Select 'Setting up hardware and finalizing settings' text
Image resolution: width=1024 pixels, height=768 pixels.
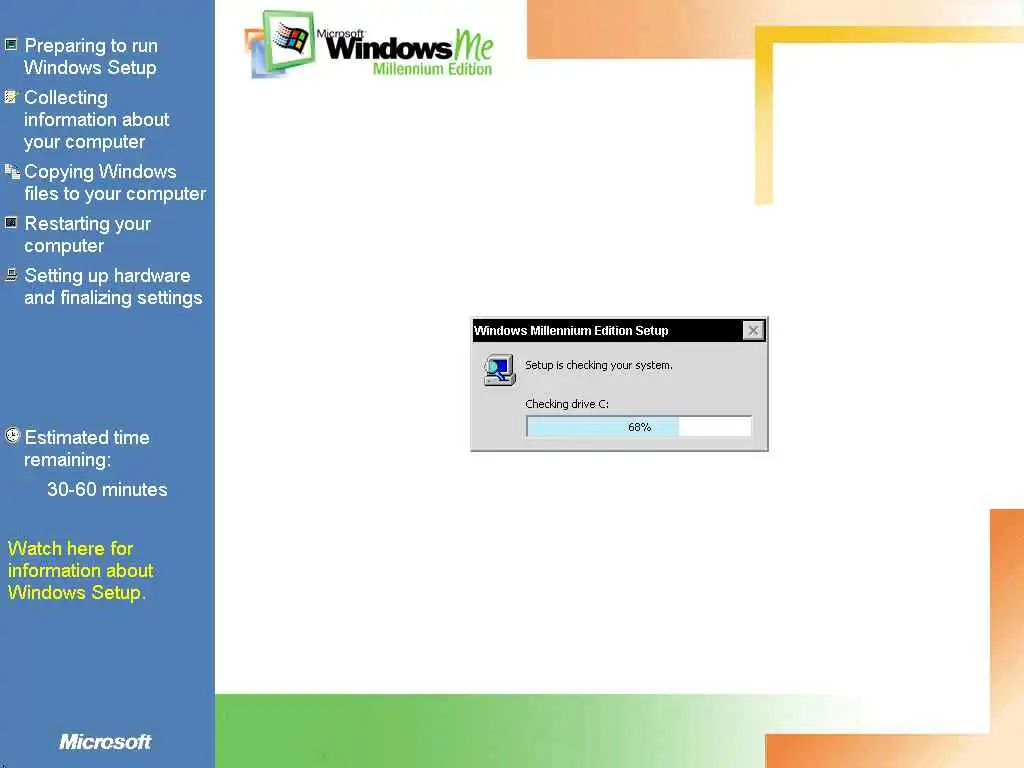click(113, 287)
